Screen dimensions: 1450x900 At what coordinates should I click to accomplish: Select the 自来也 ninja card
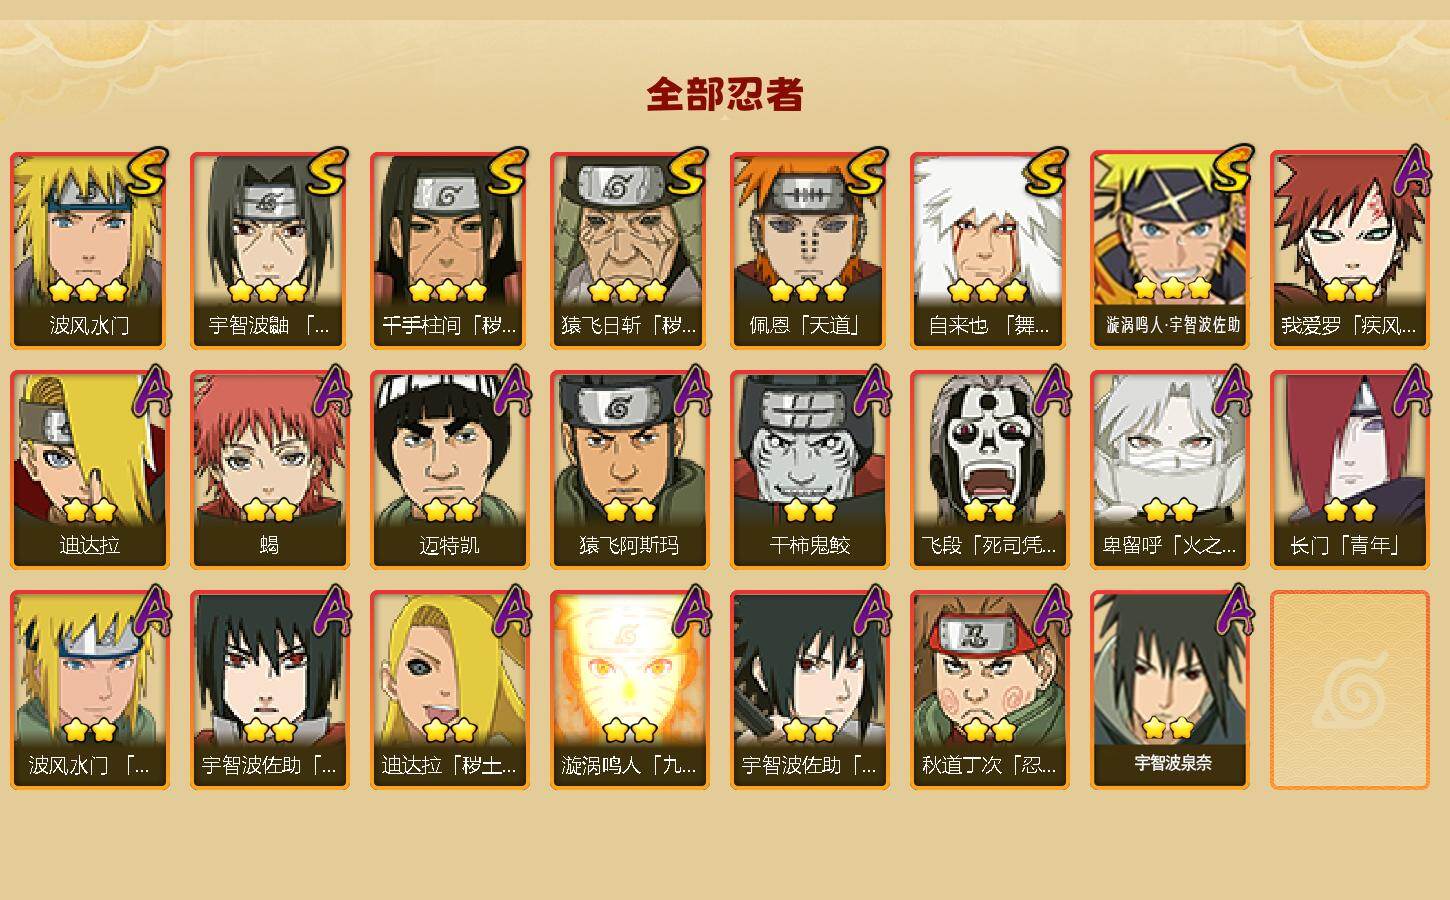coord(989,250)
